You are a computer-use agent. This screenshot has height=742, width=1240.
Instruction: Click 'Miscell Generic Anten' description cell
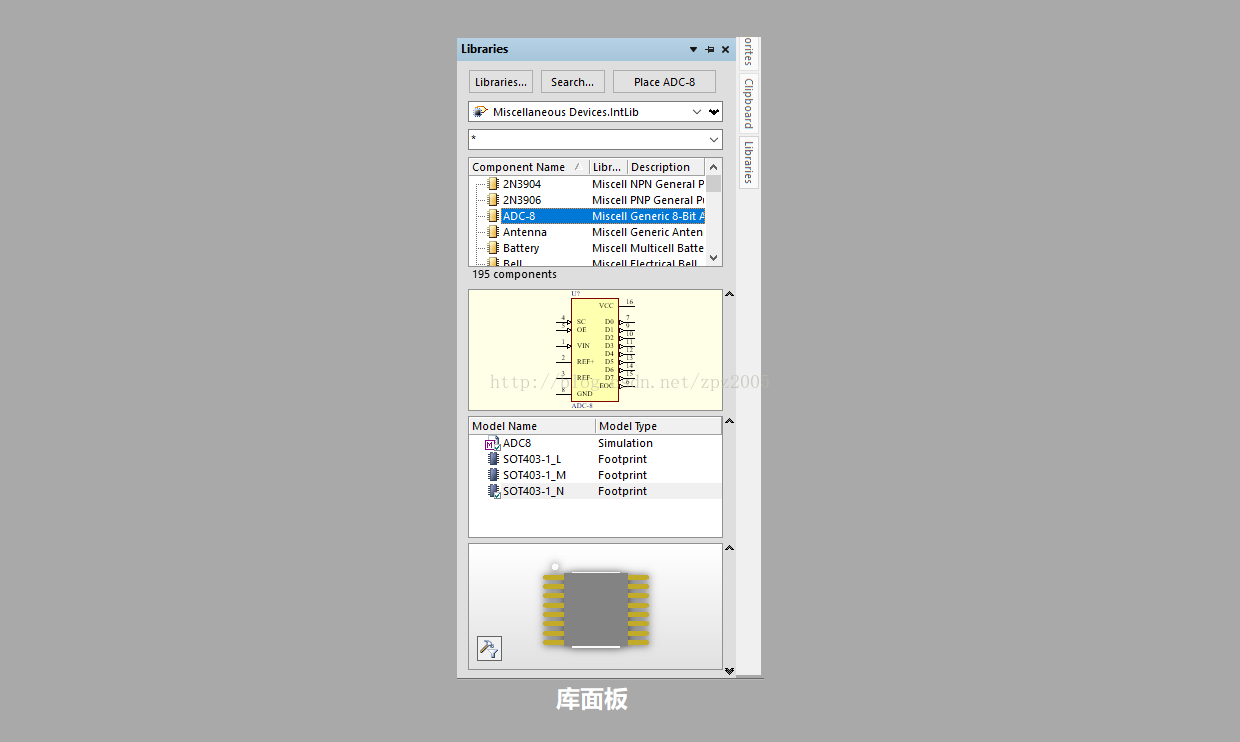click(648, 232)
